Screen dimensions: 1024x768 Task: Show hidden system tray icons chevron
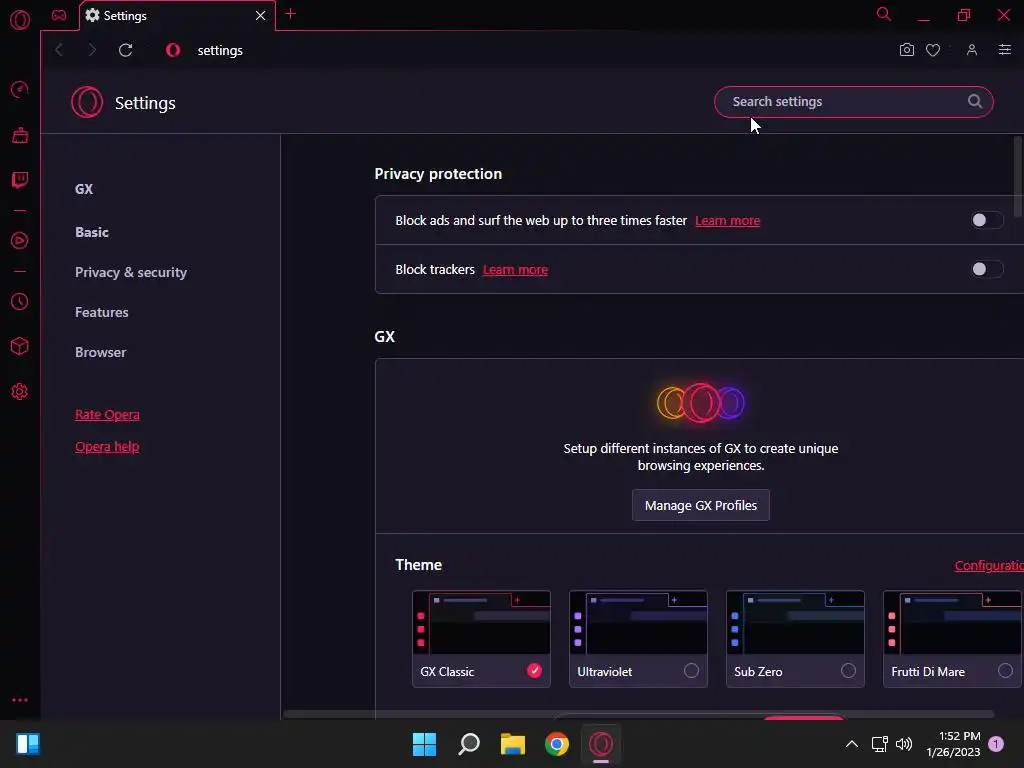click(x=852, y=744)
